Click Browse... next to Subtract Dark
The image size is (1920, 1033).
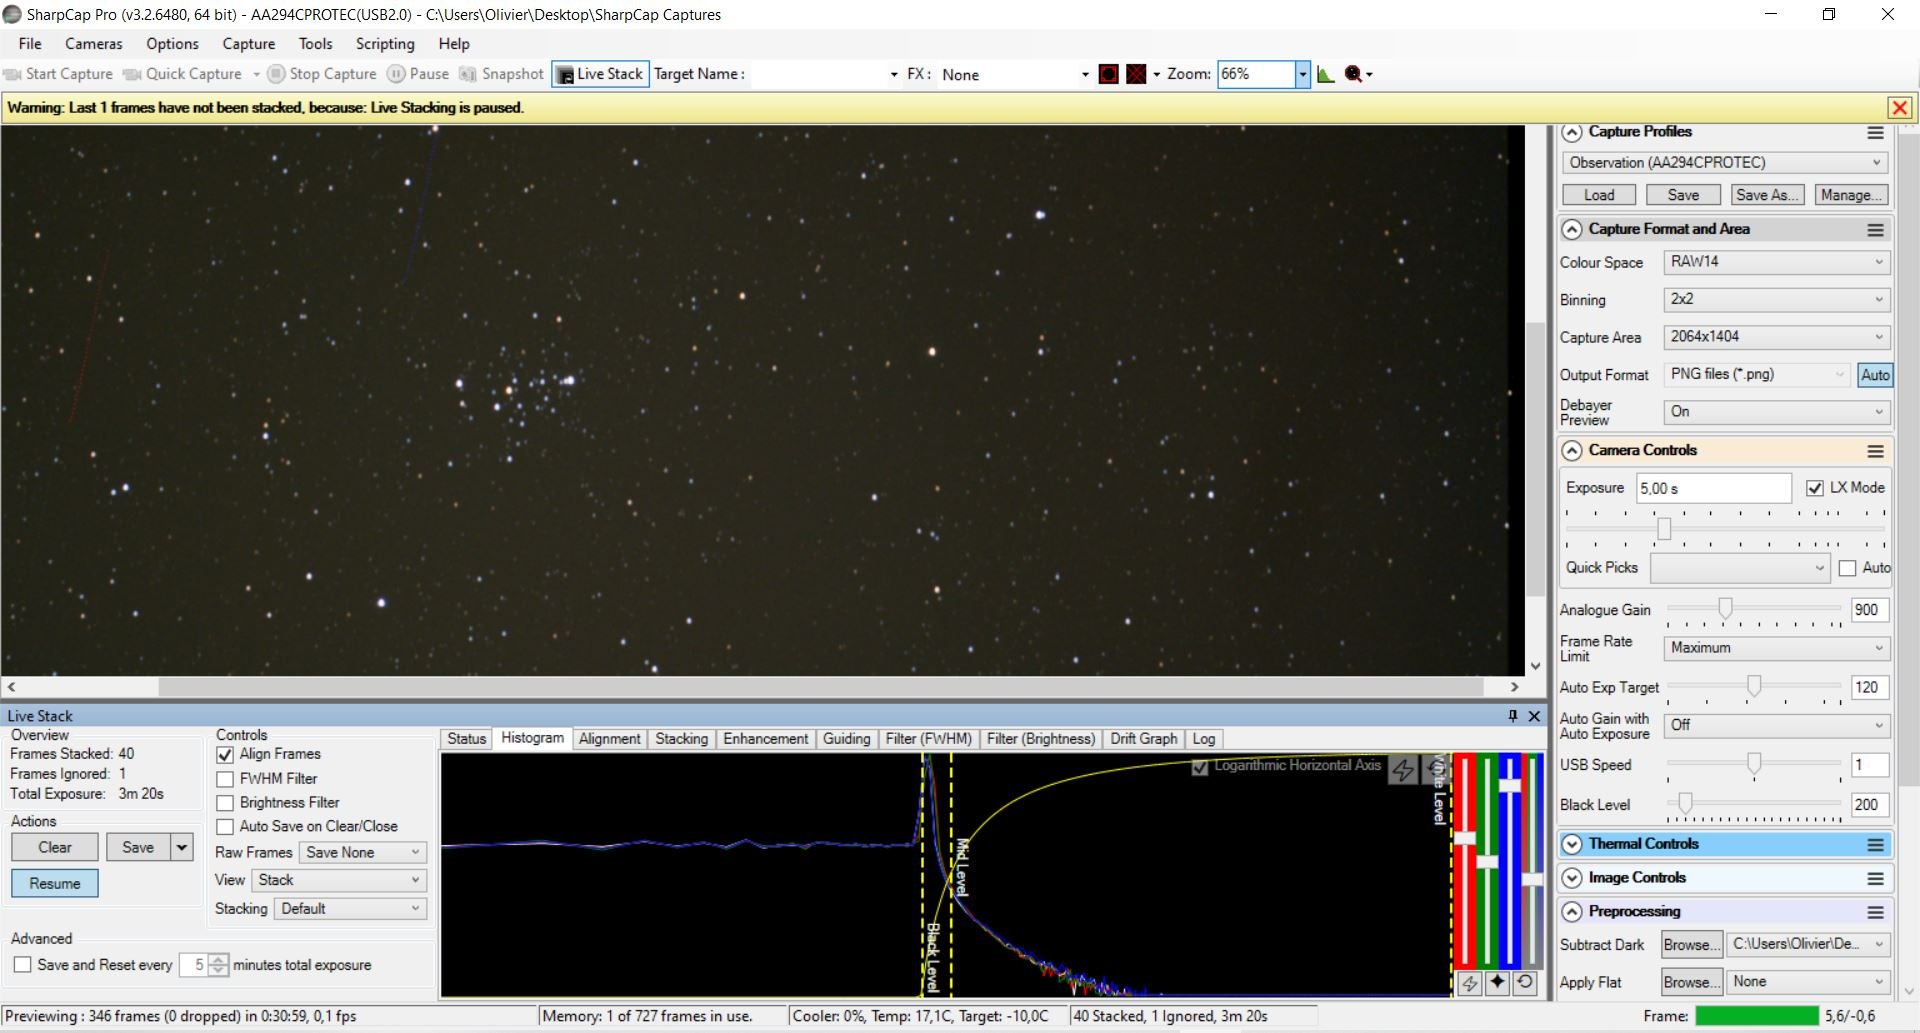click(x=1692, y=945)
